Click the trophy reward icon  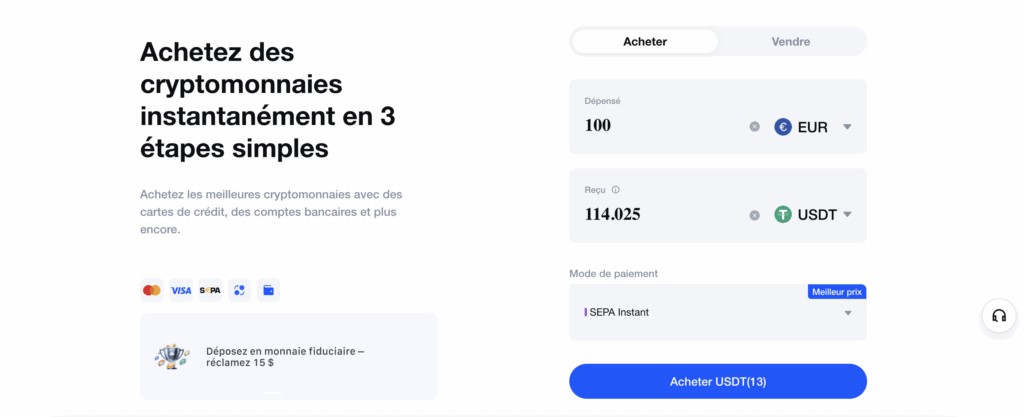[x=172, y=356]
